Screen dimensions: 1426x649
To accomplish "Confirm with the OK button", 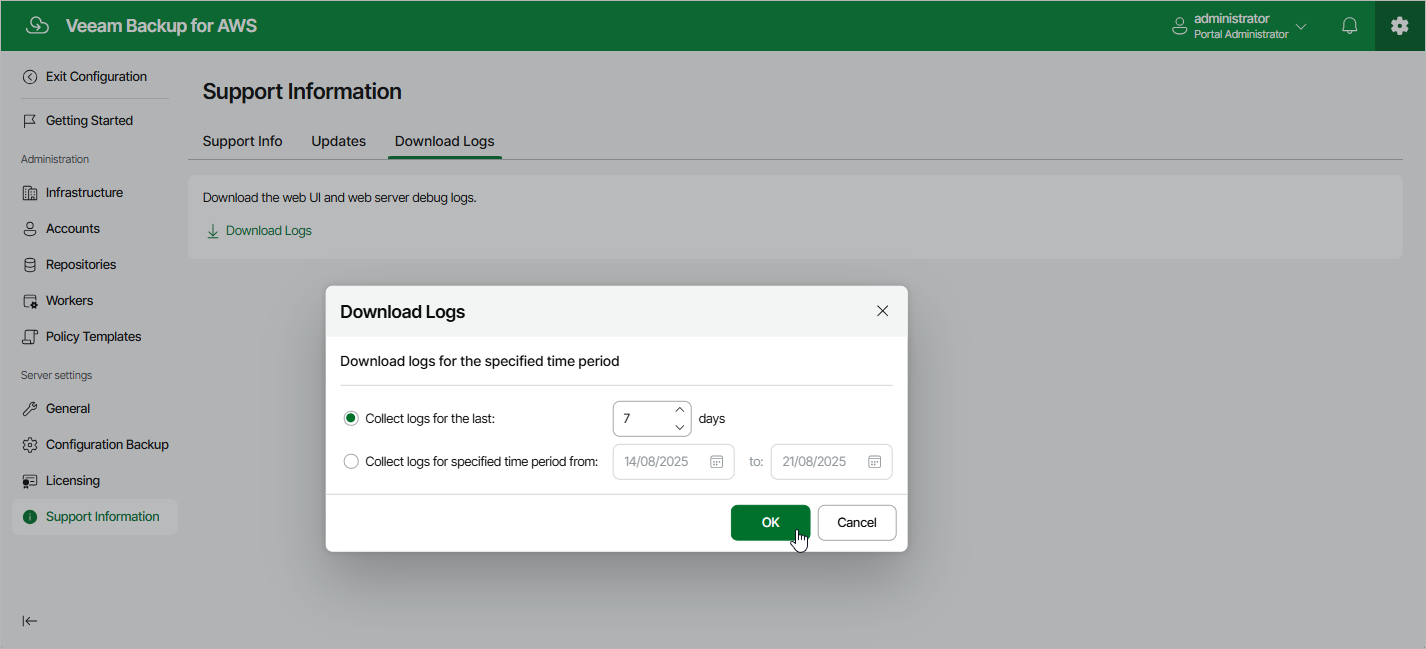I will coord(770,523).
